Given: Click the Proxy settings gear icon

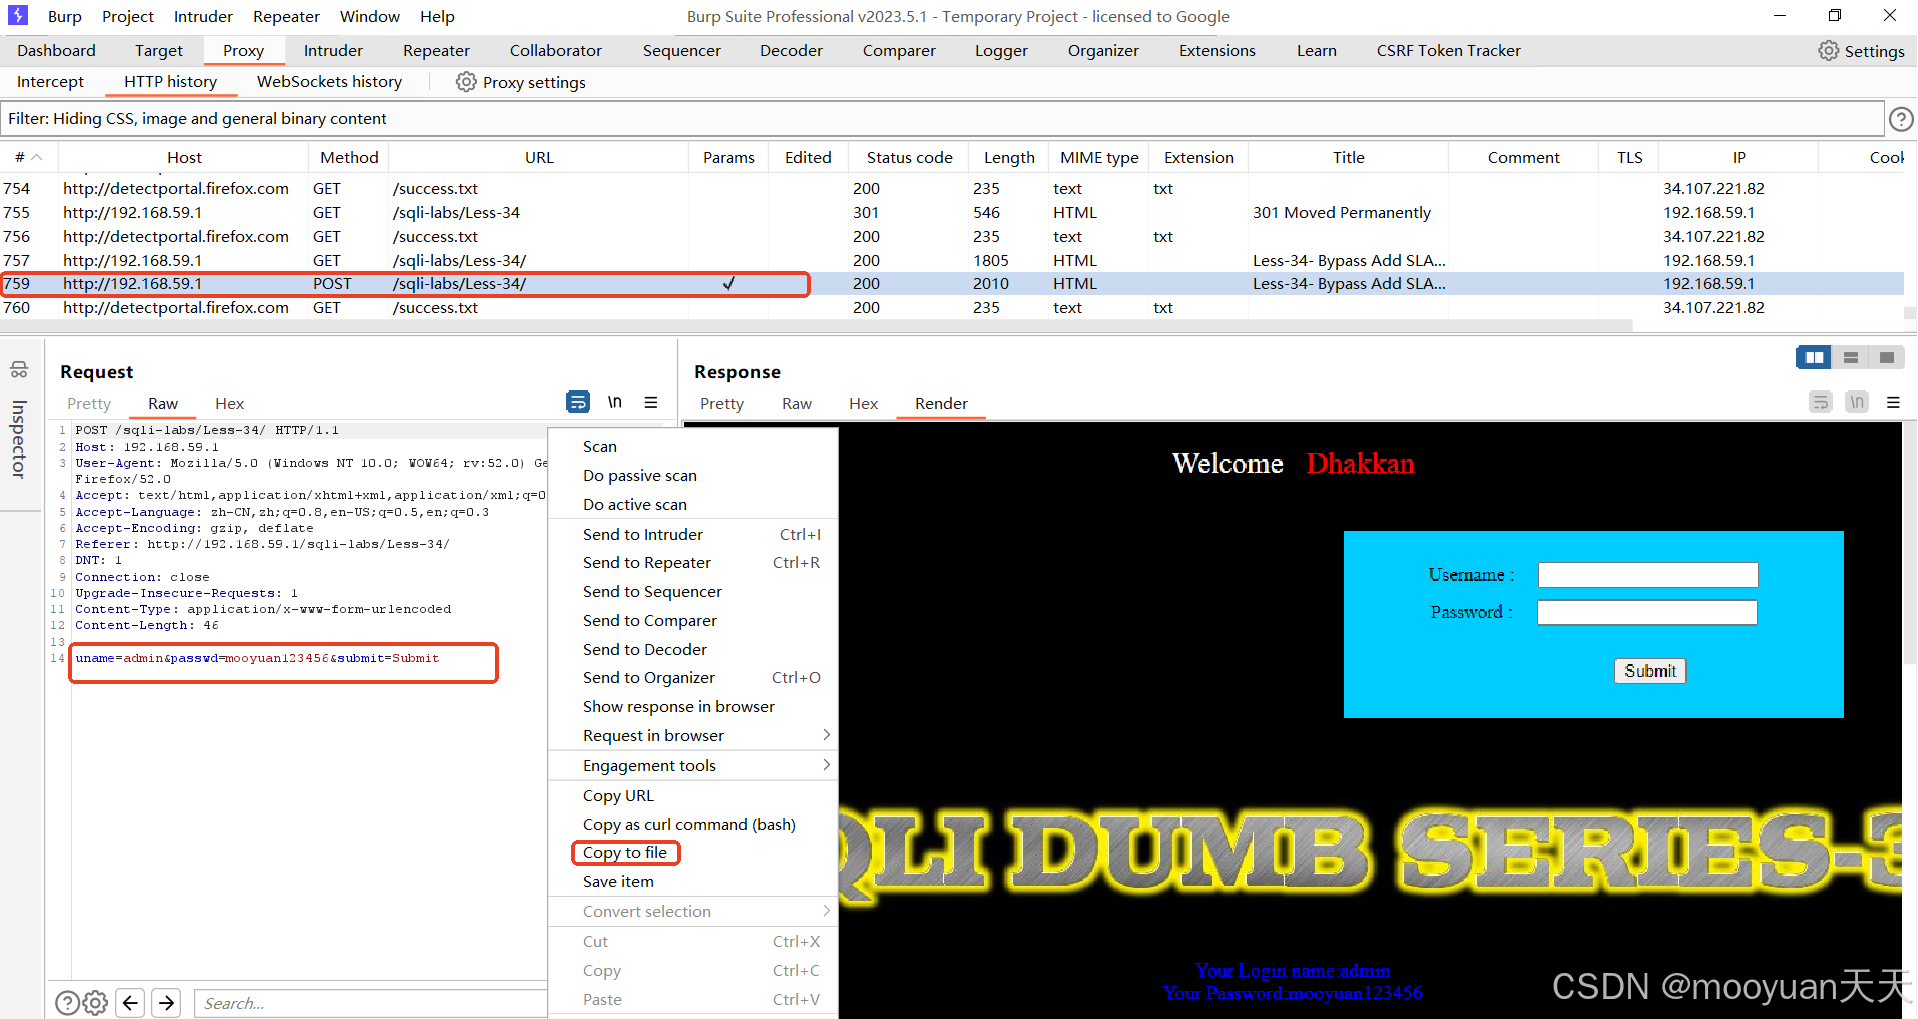Looking at the screenshot, I should point(466,82).
